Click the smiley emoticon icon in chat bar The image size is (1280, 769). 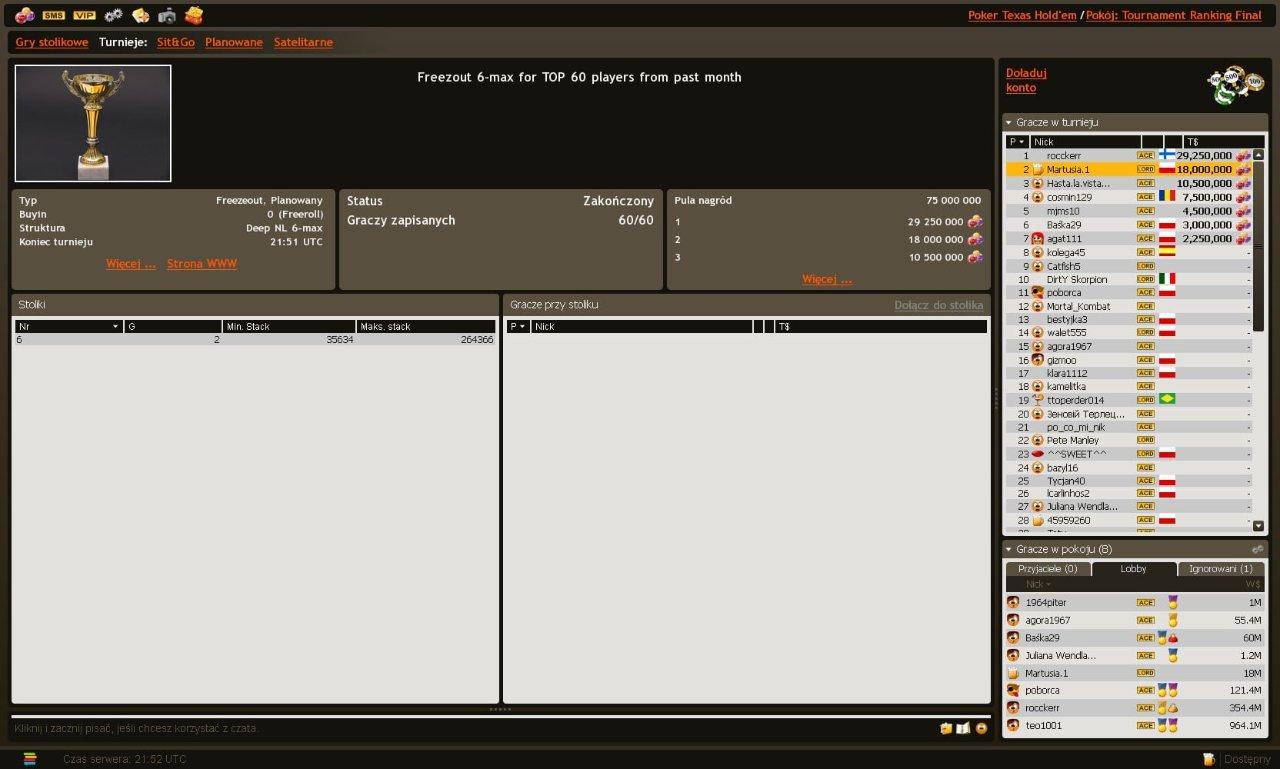(x=981, y=728)
